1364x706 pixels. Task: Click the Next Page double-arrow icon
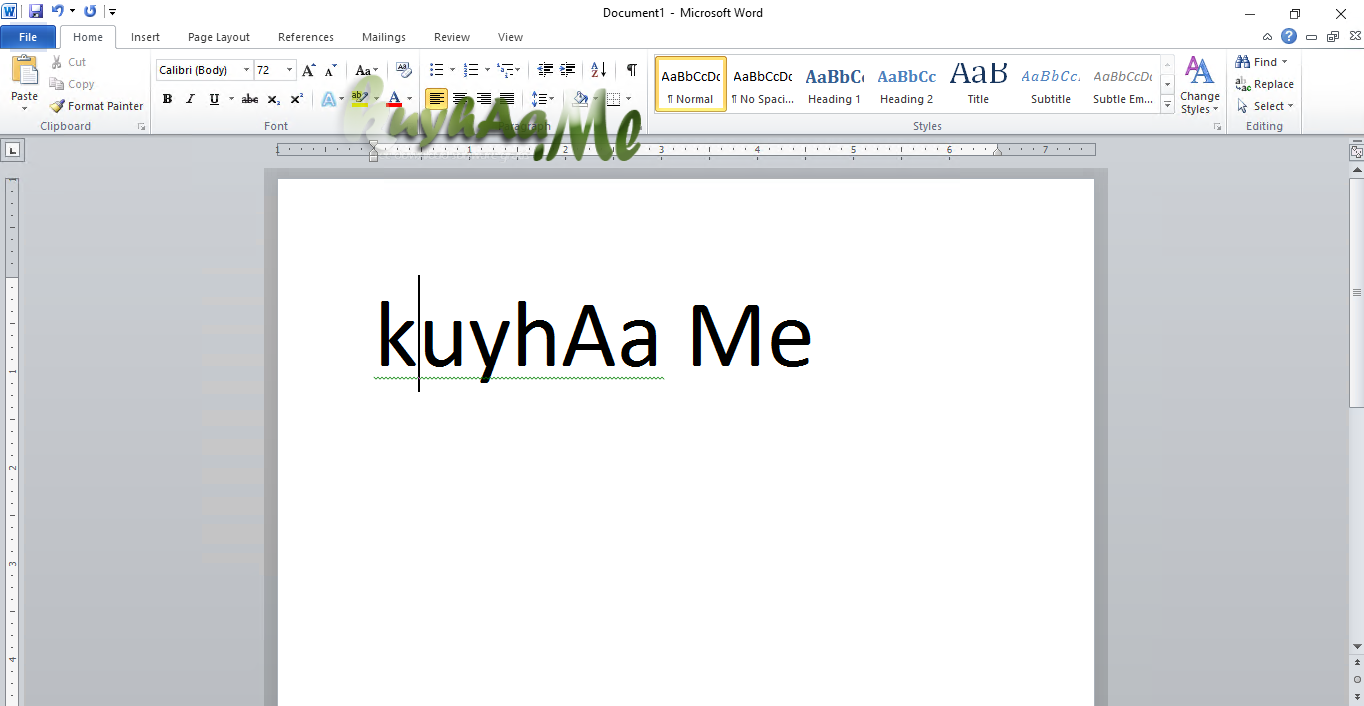click(1357, 696)
